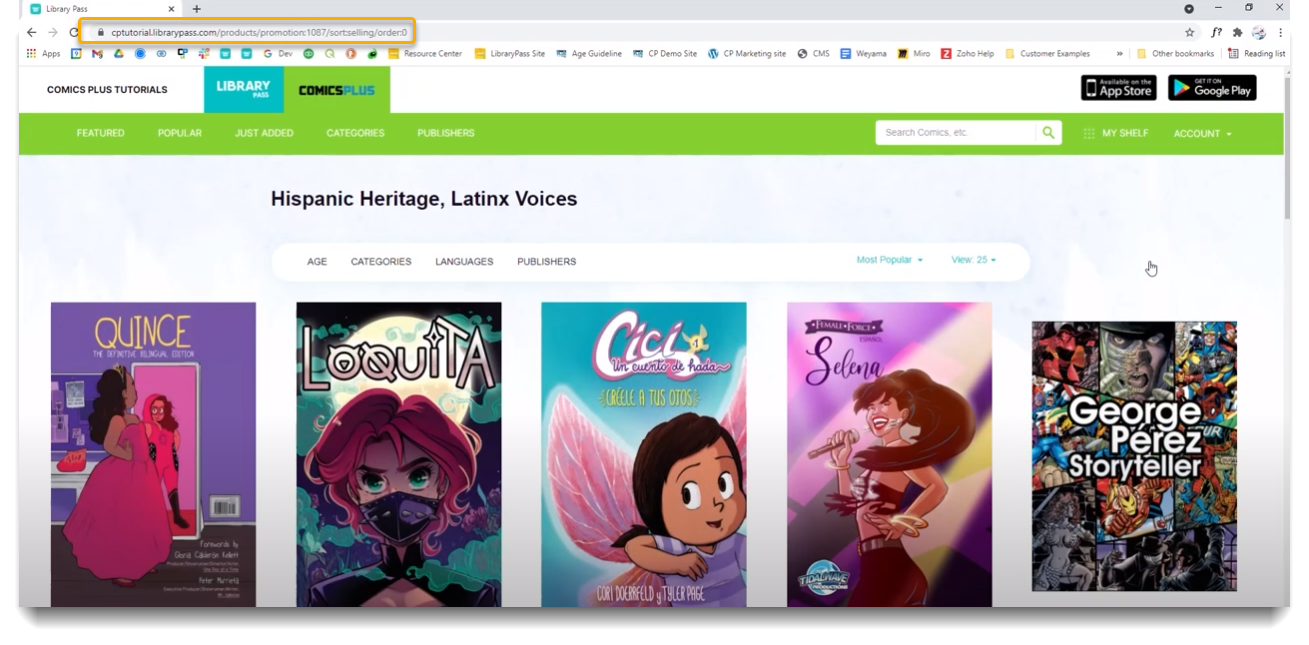The image size is (1309, 645).
Task: Open the App Store download badge
Action: [1118, 88]
